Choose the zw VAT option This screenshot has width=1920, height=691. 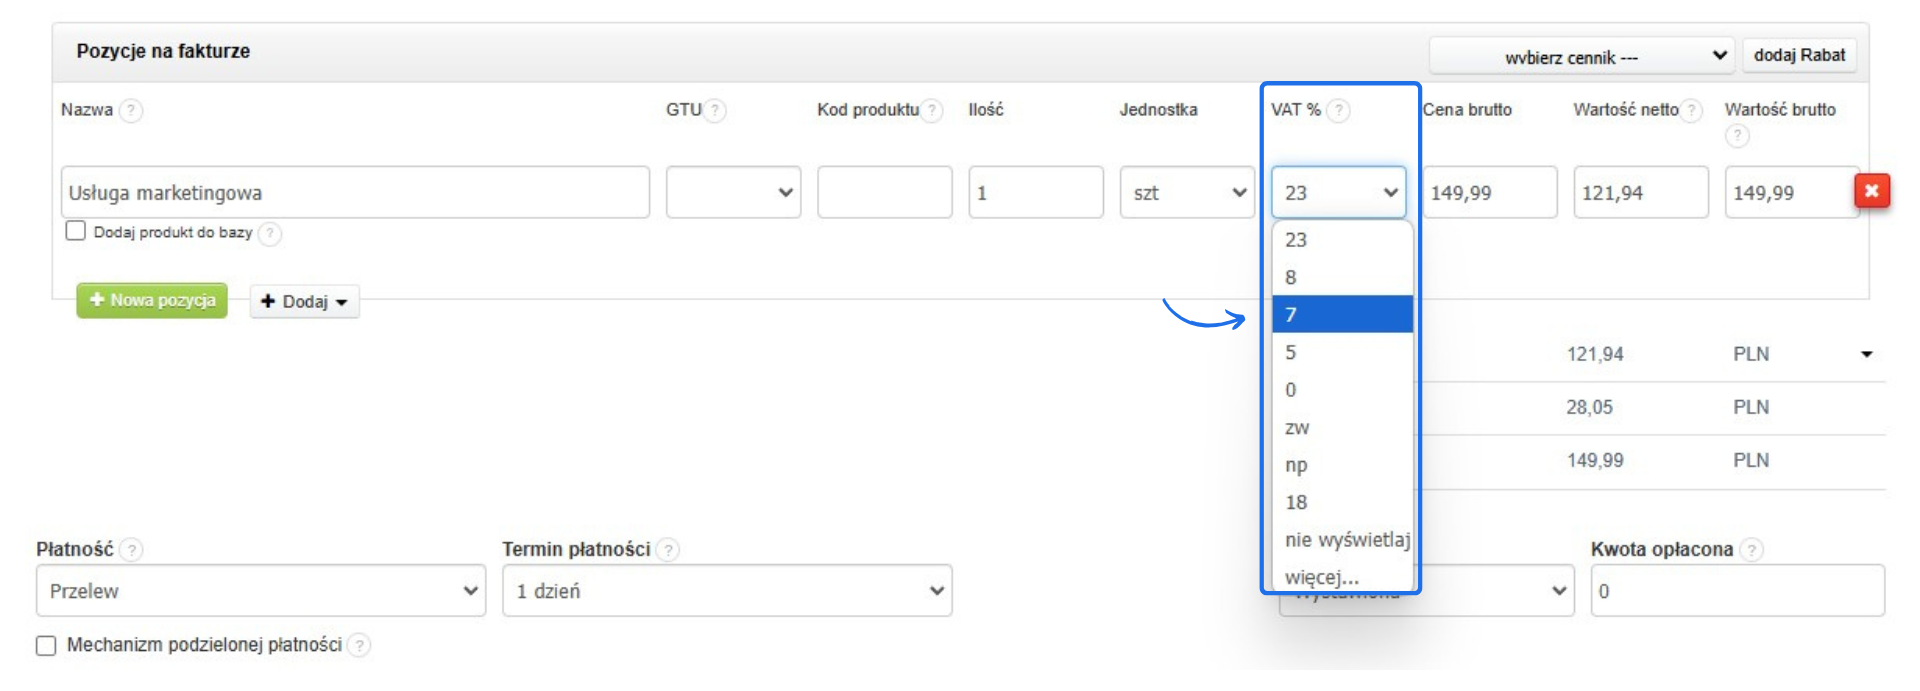coord(1341,427)
